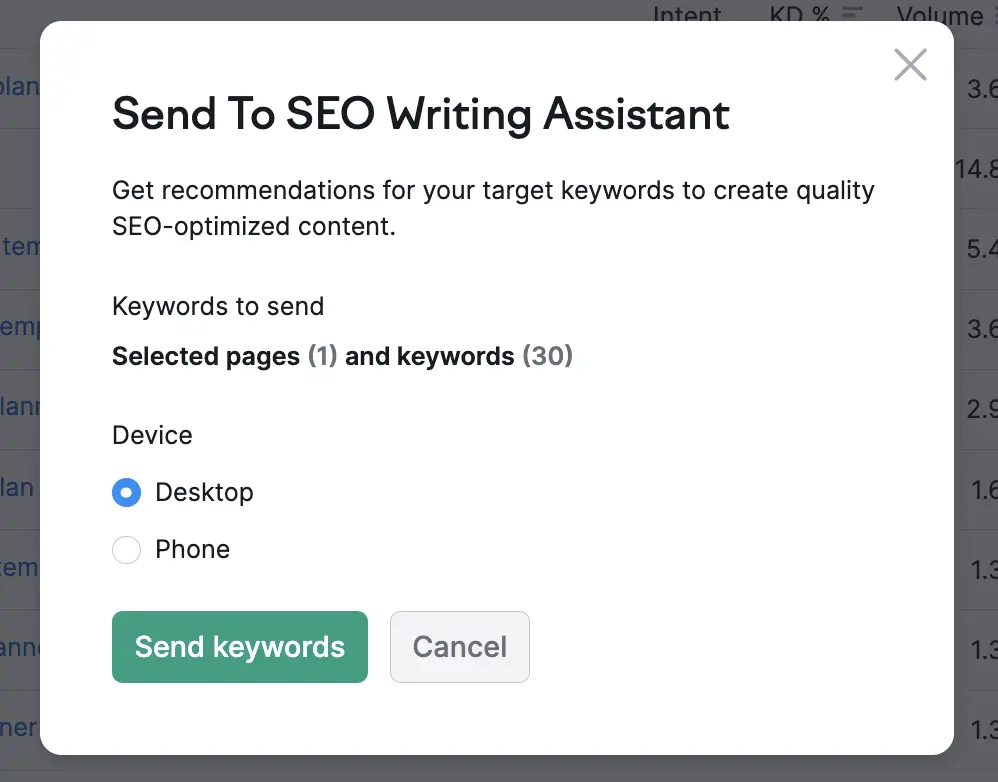This screenshot has width=998, height=782.
Task: Click the KD % sort icon
Action: [853, 14]
